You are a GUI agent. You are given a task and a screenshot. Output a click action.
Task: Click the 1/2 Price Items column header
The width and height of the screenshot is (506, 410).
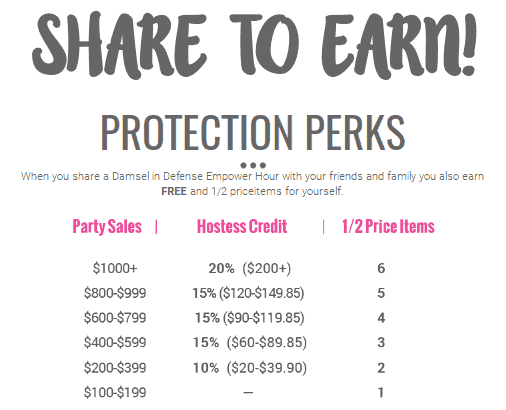coord(388,226)
